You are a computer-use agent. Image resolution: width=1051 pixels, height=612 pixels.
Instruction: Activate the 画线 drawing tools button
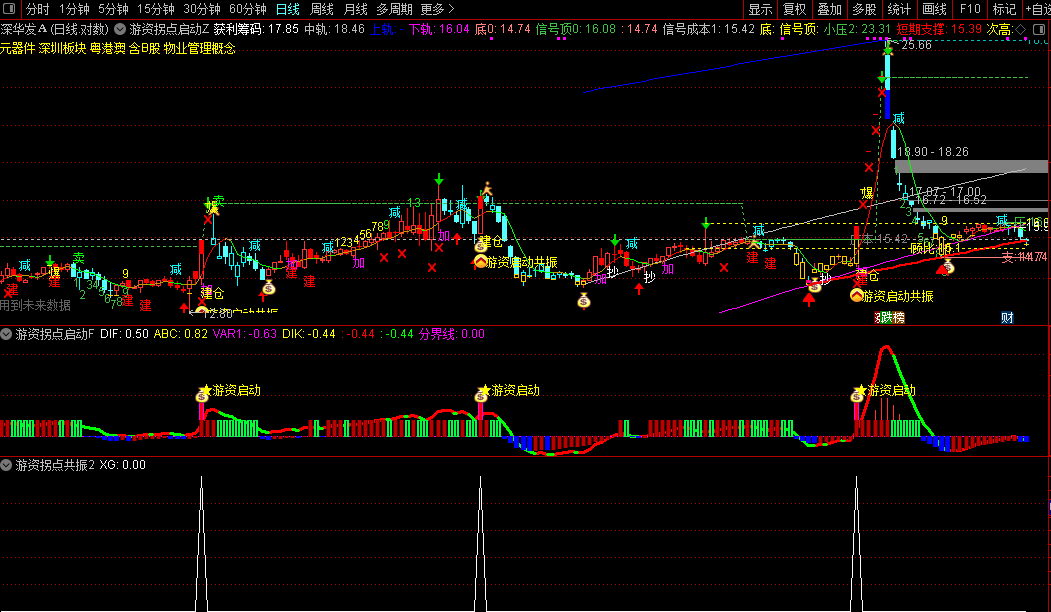934,9
